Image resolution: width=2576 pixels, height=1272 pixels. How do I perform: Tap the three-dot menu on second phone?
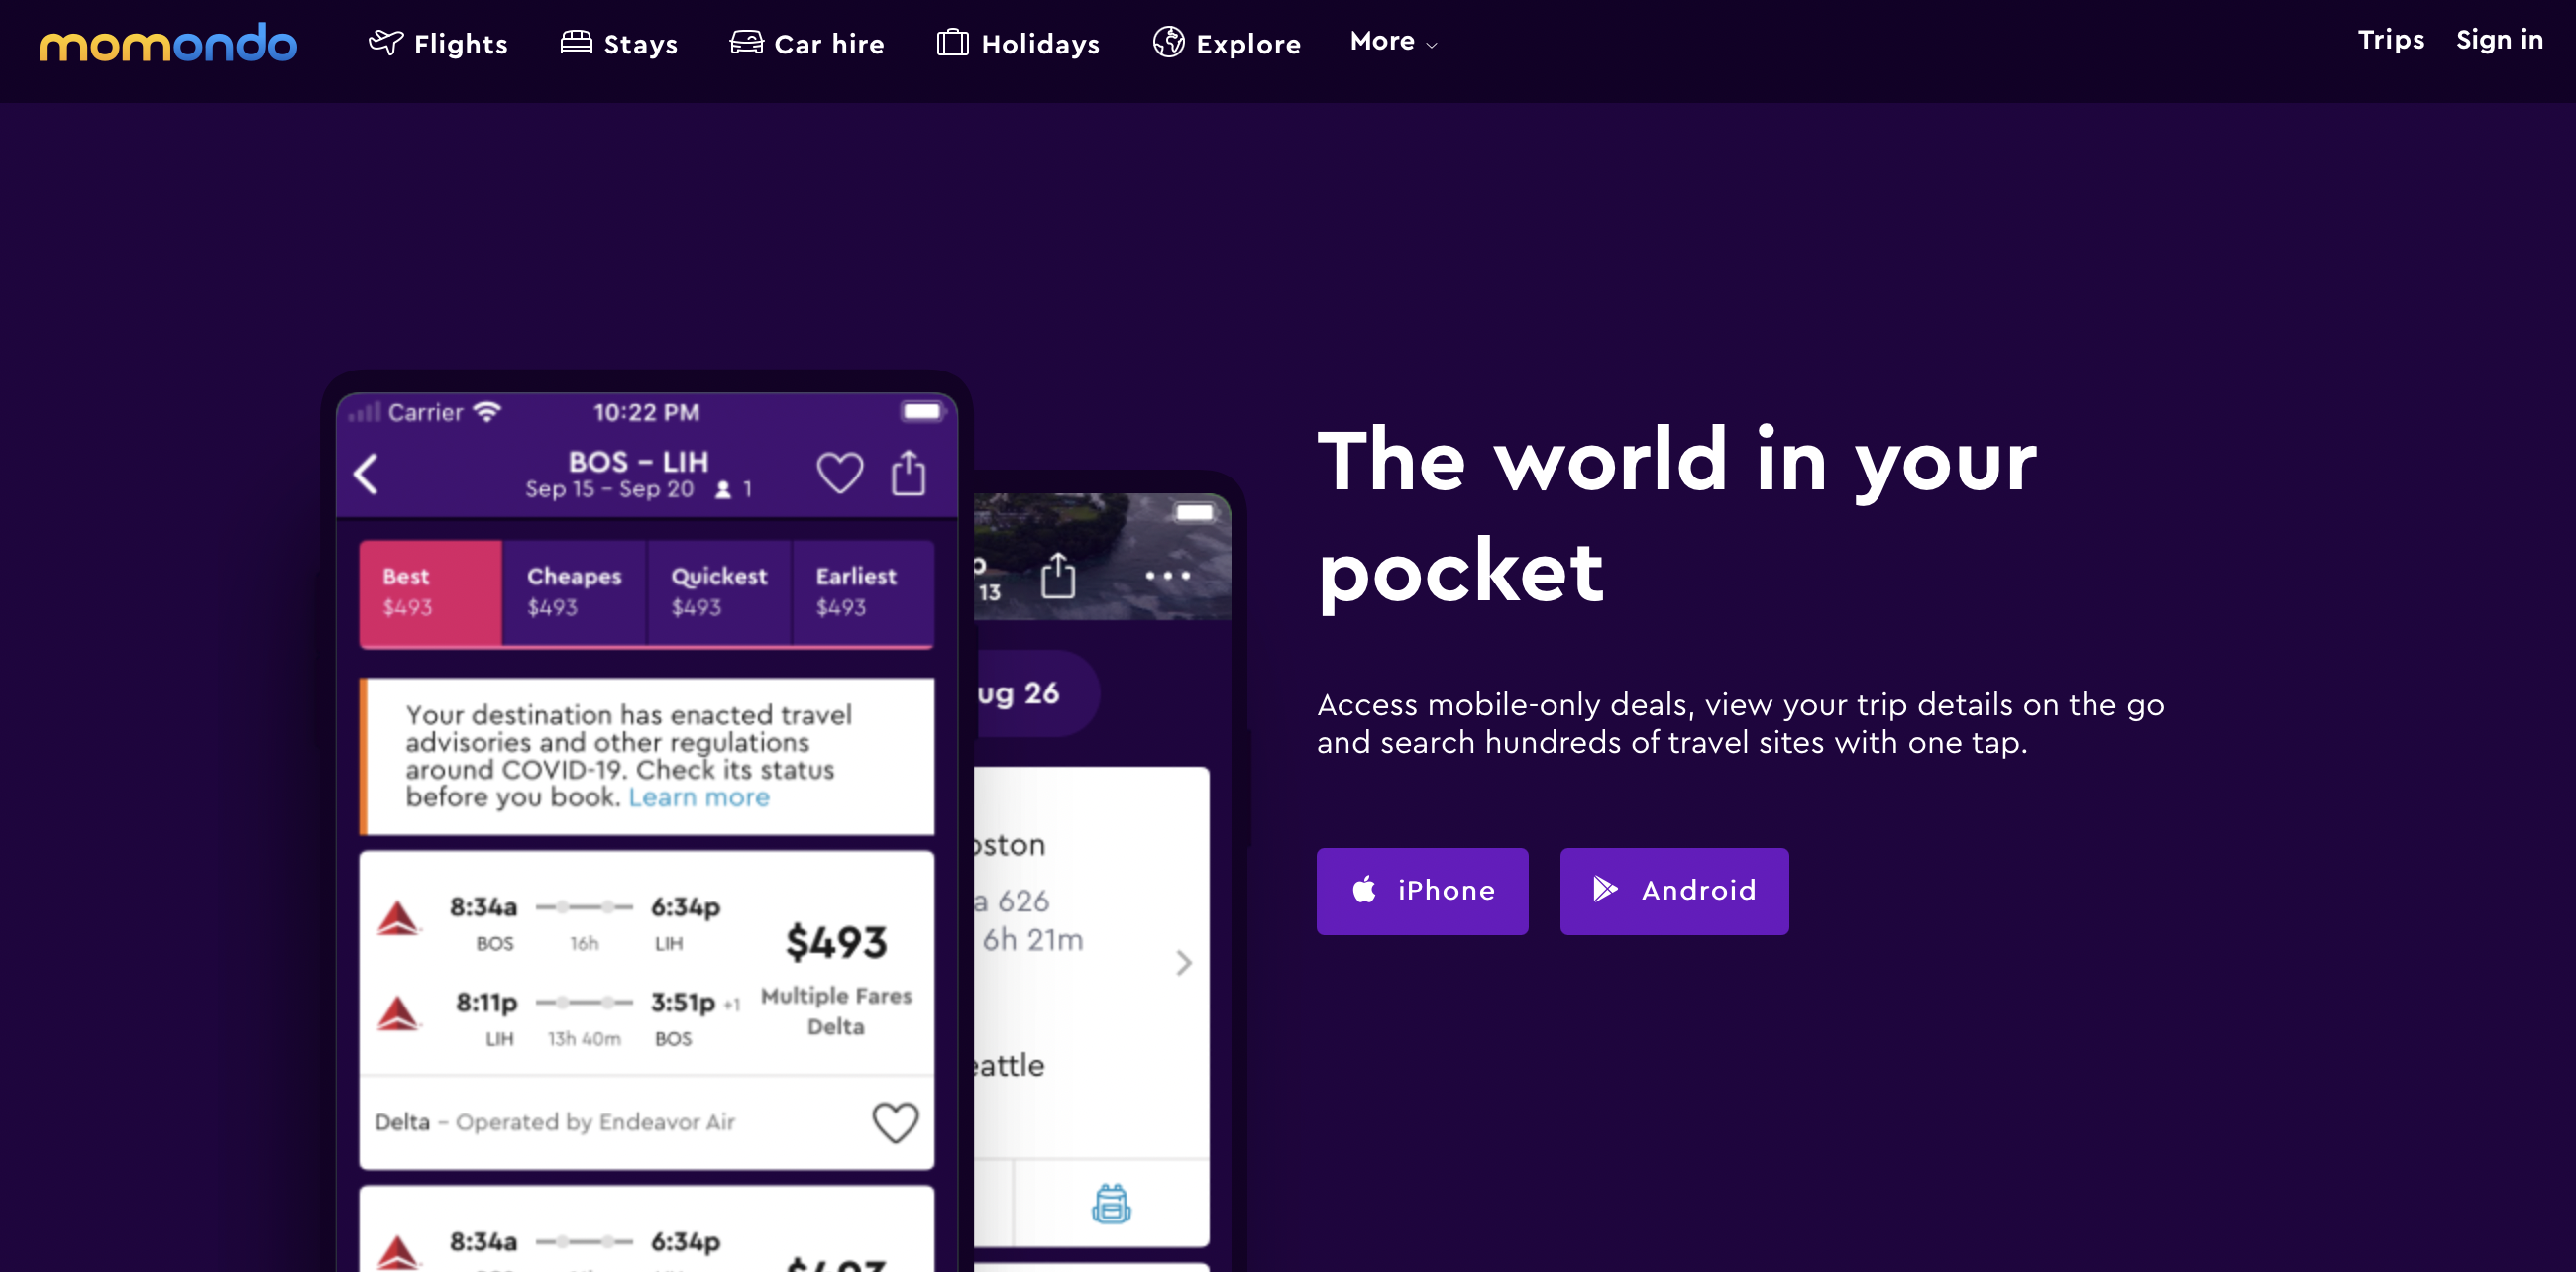(1167, 575)
